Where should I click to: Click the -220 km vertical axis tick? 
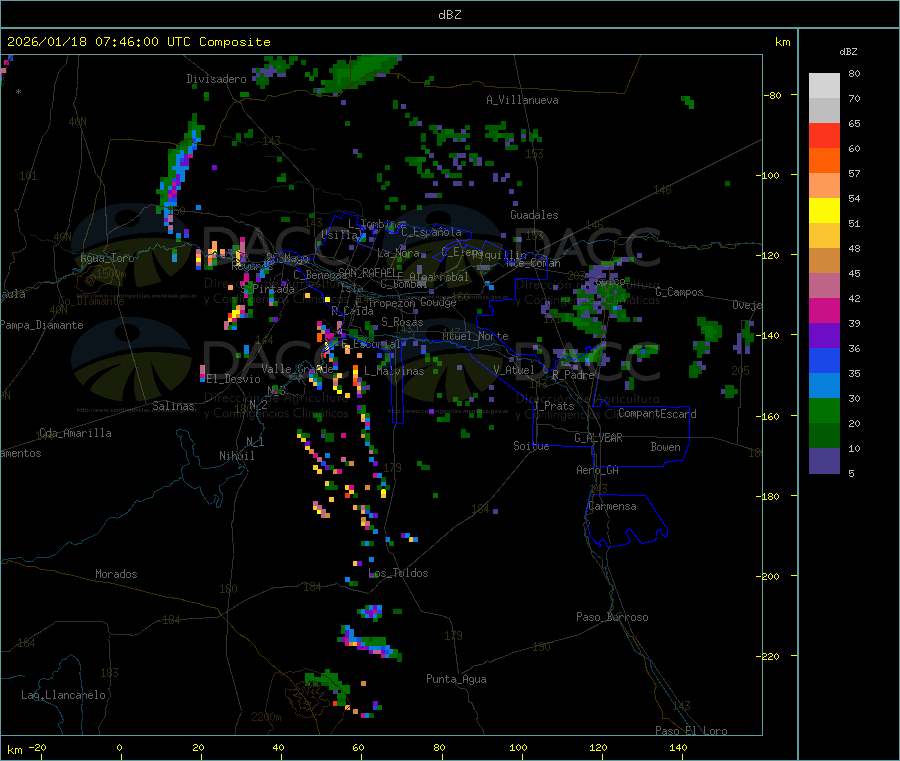(770, 657)
